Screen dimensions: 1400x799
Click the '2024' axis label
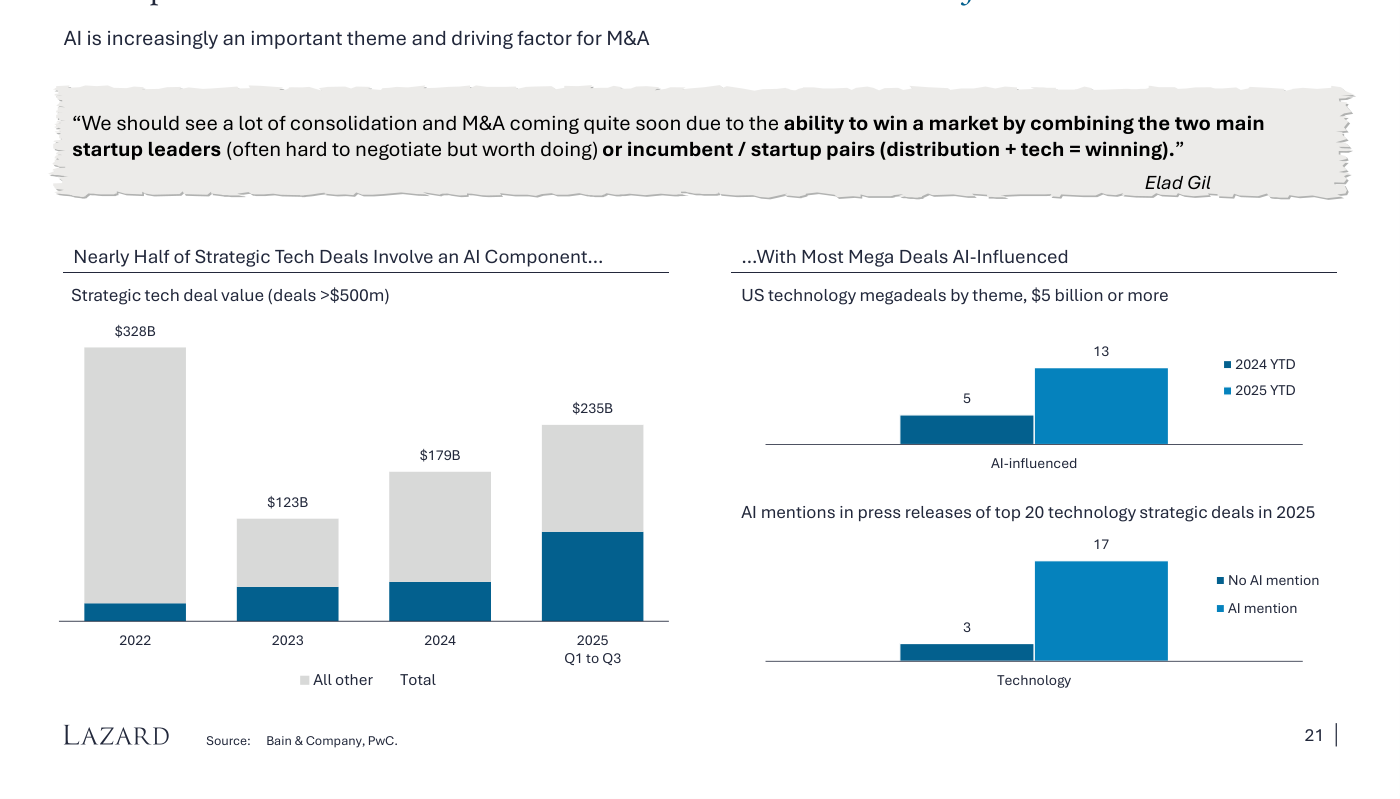(x=440, y=640)
